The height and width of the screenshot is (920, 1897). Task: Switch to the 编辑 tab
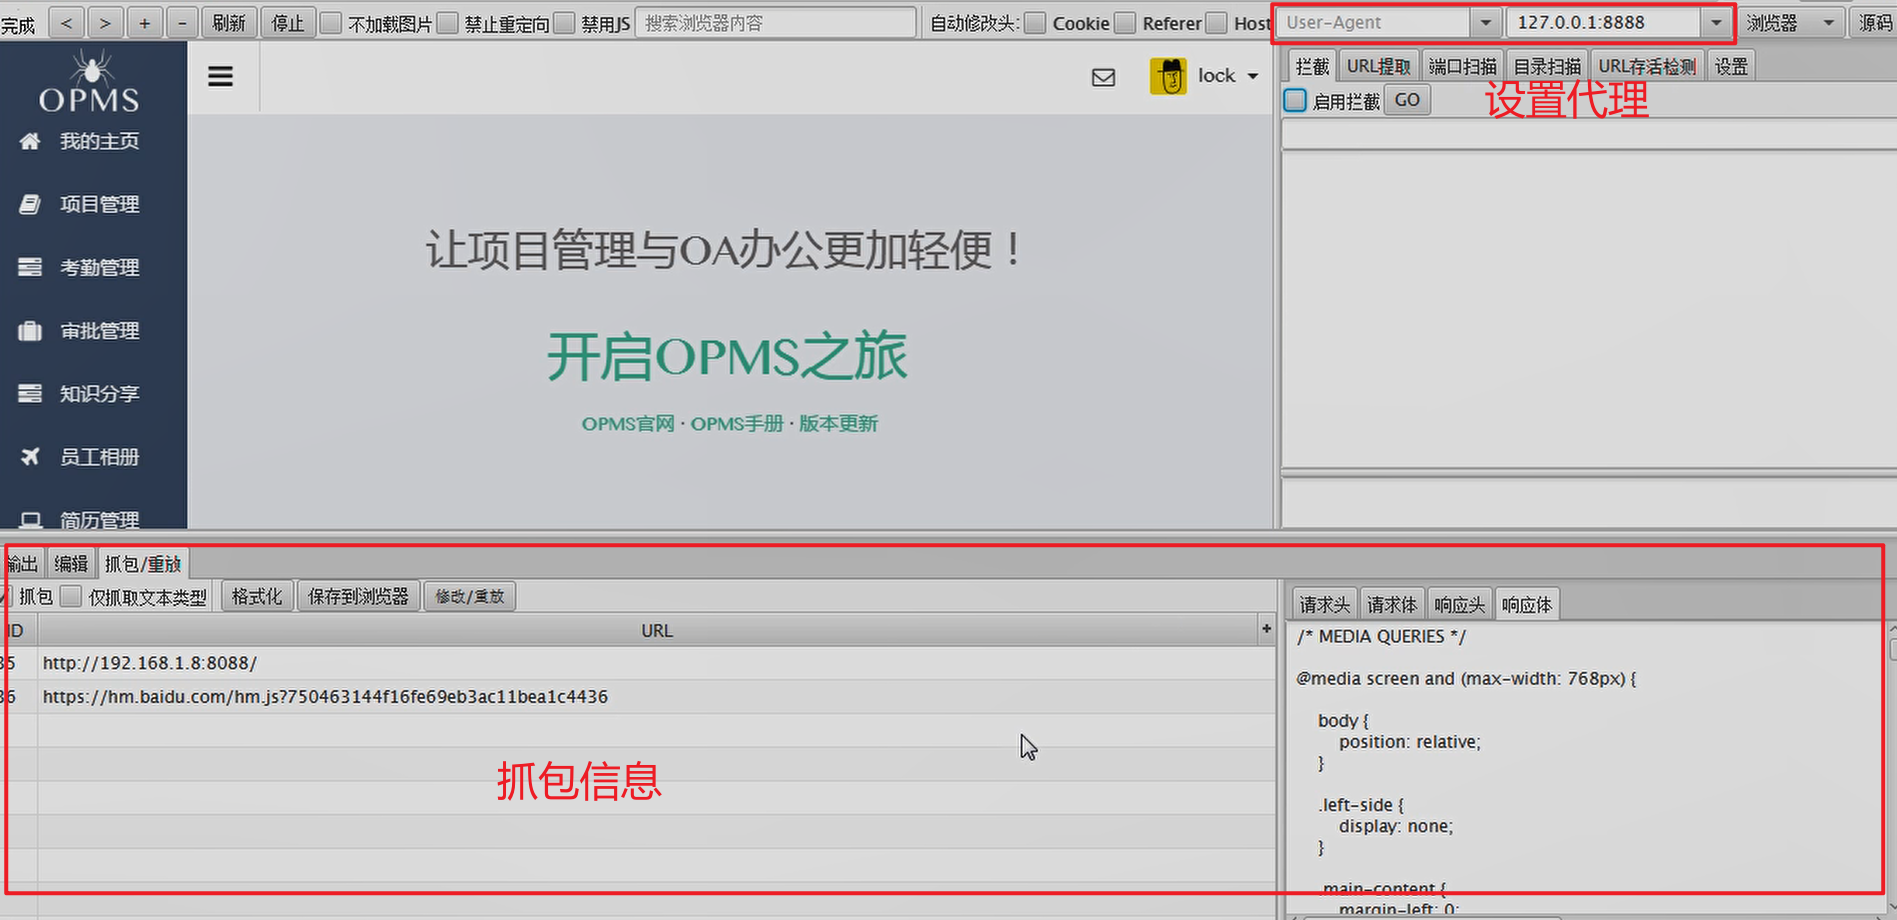coord(71,564)
